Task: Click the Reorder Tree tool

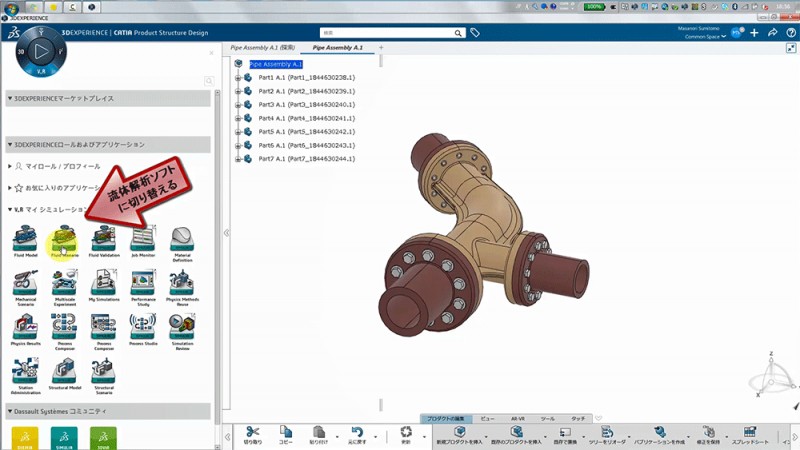Action: coord(607,435)
